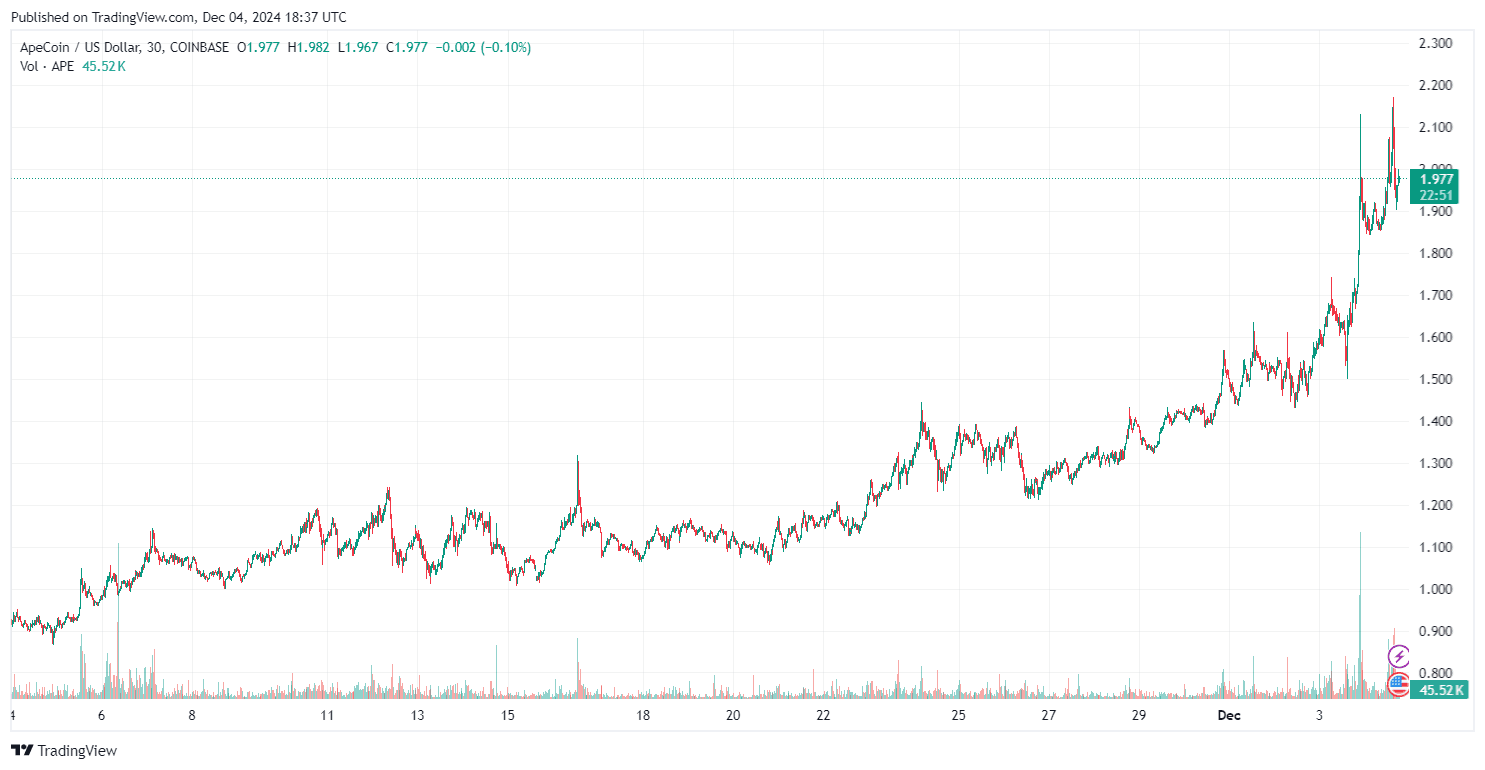Click the 27 date label on the time axis
The height and width of the screenshot is (770, 1485).
click(1048, 715)
